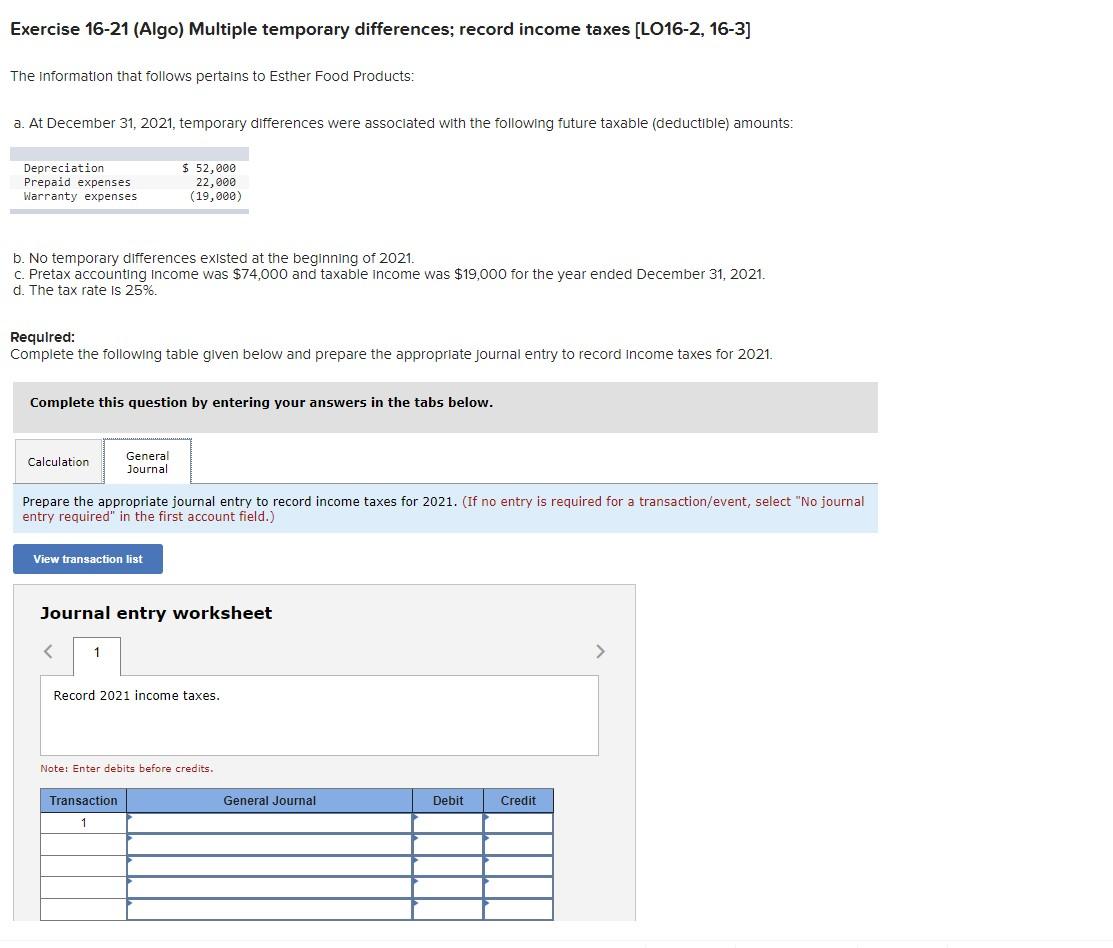Click the right navigation chevron on the worksheet

[x=600, y=651]
